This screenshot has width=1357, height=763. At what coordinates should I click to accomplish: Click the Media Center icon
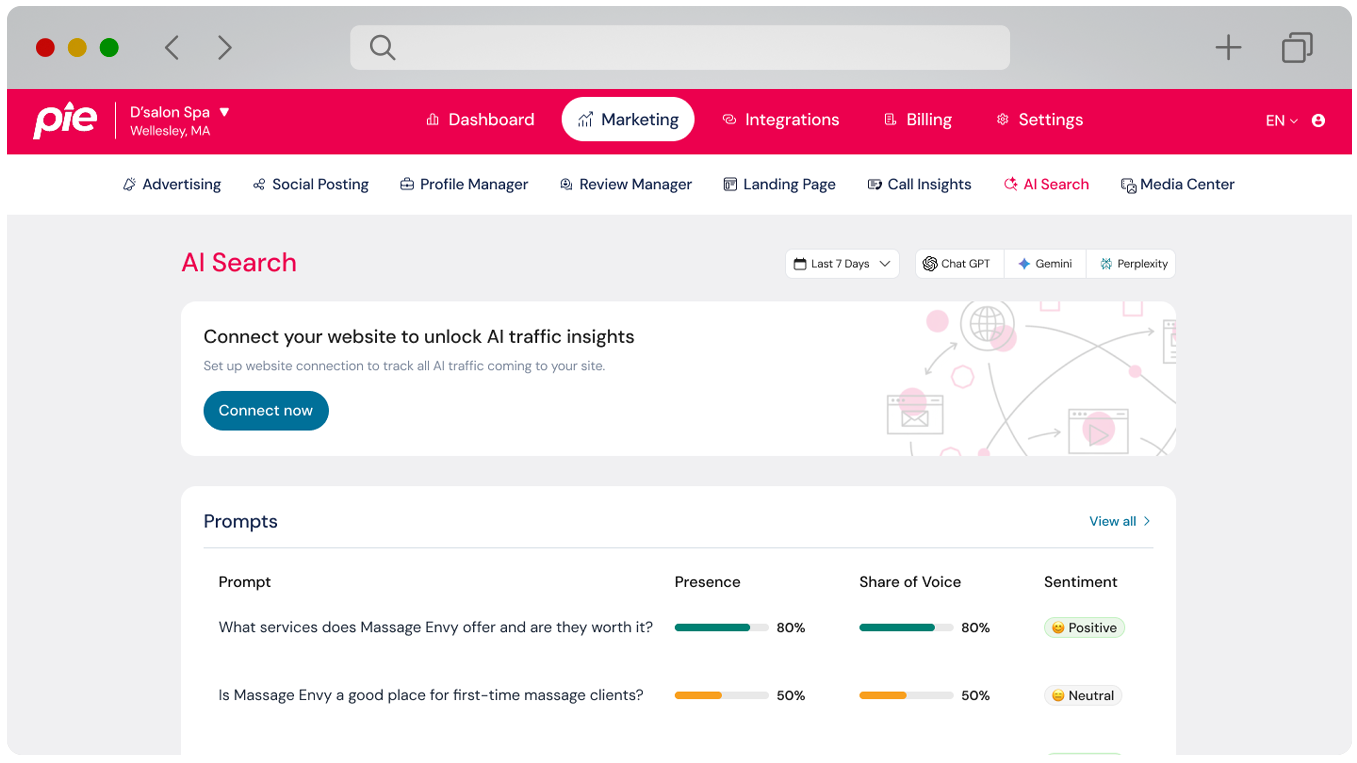click(x=1128, y=185)
